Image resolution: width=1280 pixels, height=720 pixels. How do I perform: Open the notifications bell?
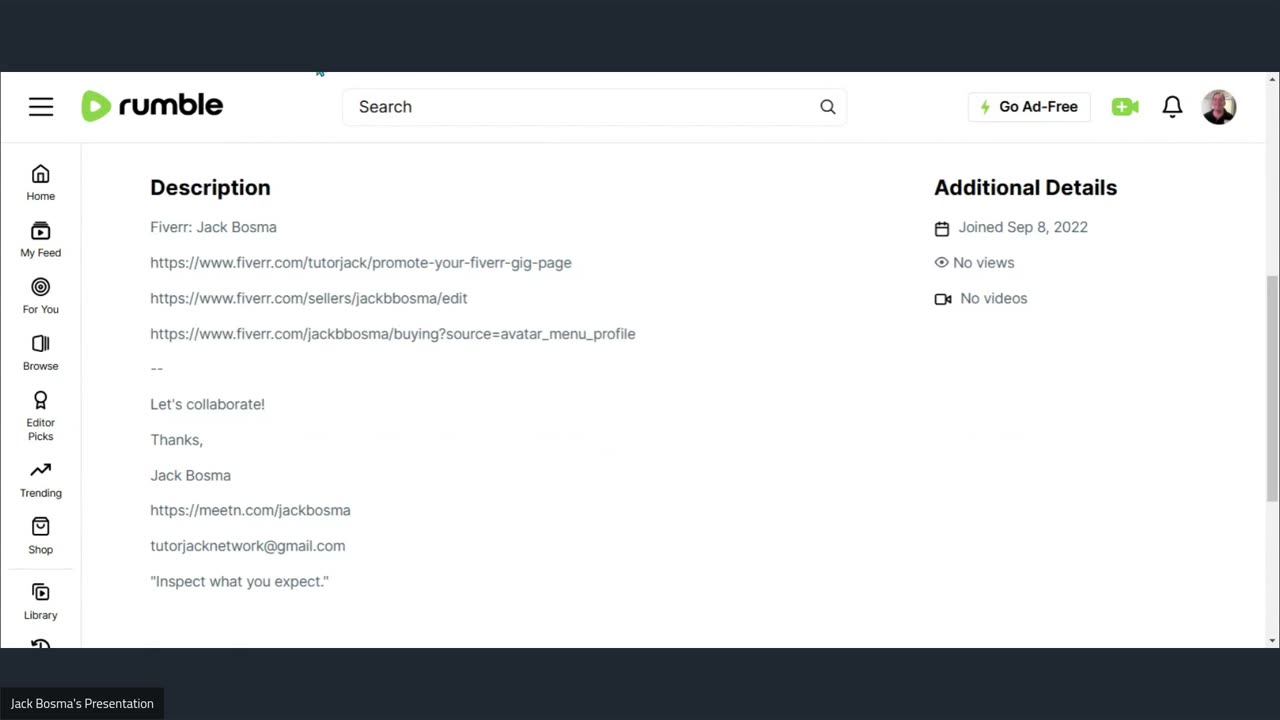tap(1172, 107)
